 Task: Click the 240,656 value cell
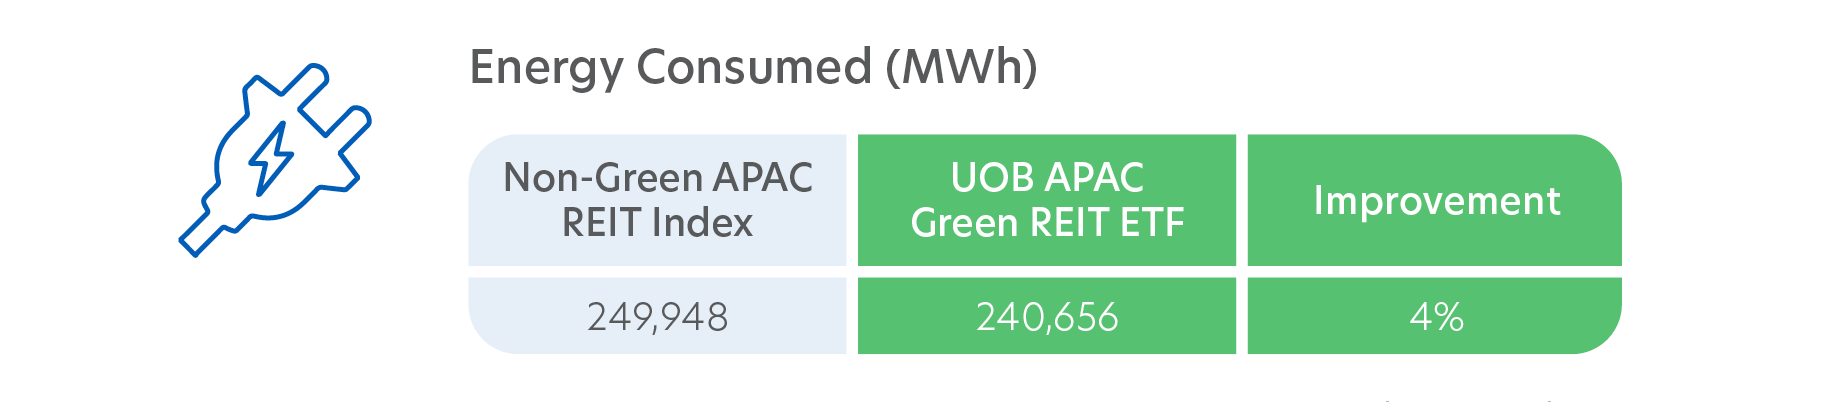[1047, 316]
